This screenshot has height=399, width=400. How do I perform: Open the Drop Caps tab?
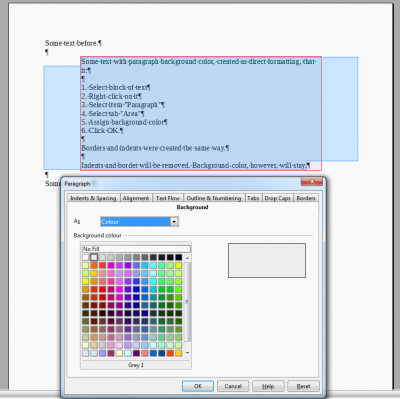coord(277,198)
